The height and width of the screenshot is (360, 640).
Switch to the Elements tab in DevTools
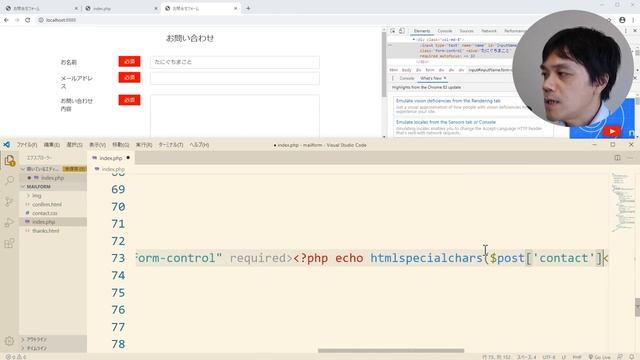click(422, 31)
